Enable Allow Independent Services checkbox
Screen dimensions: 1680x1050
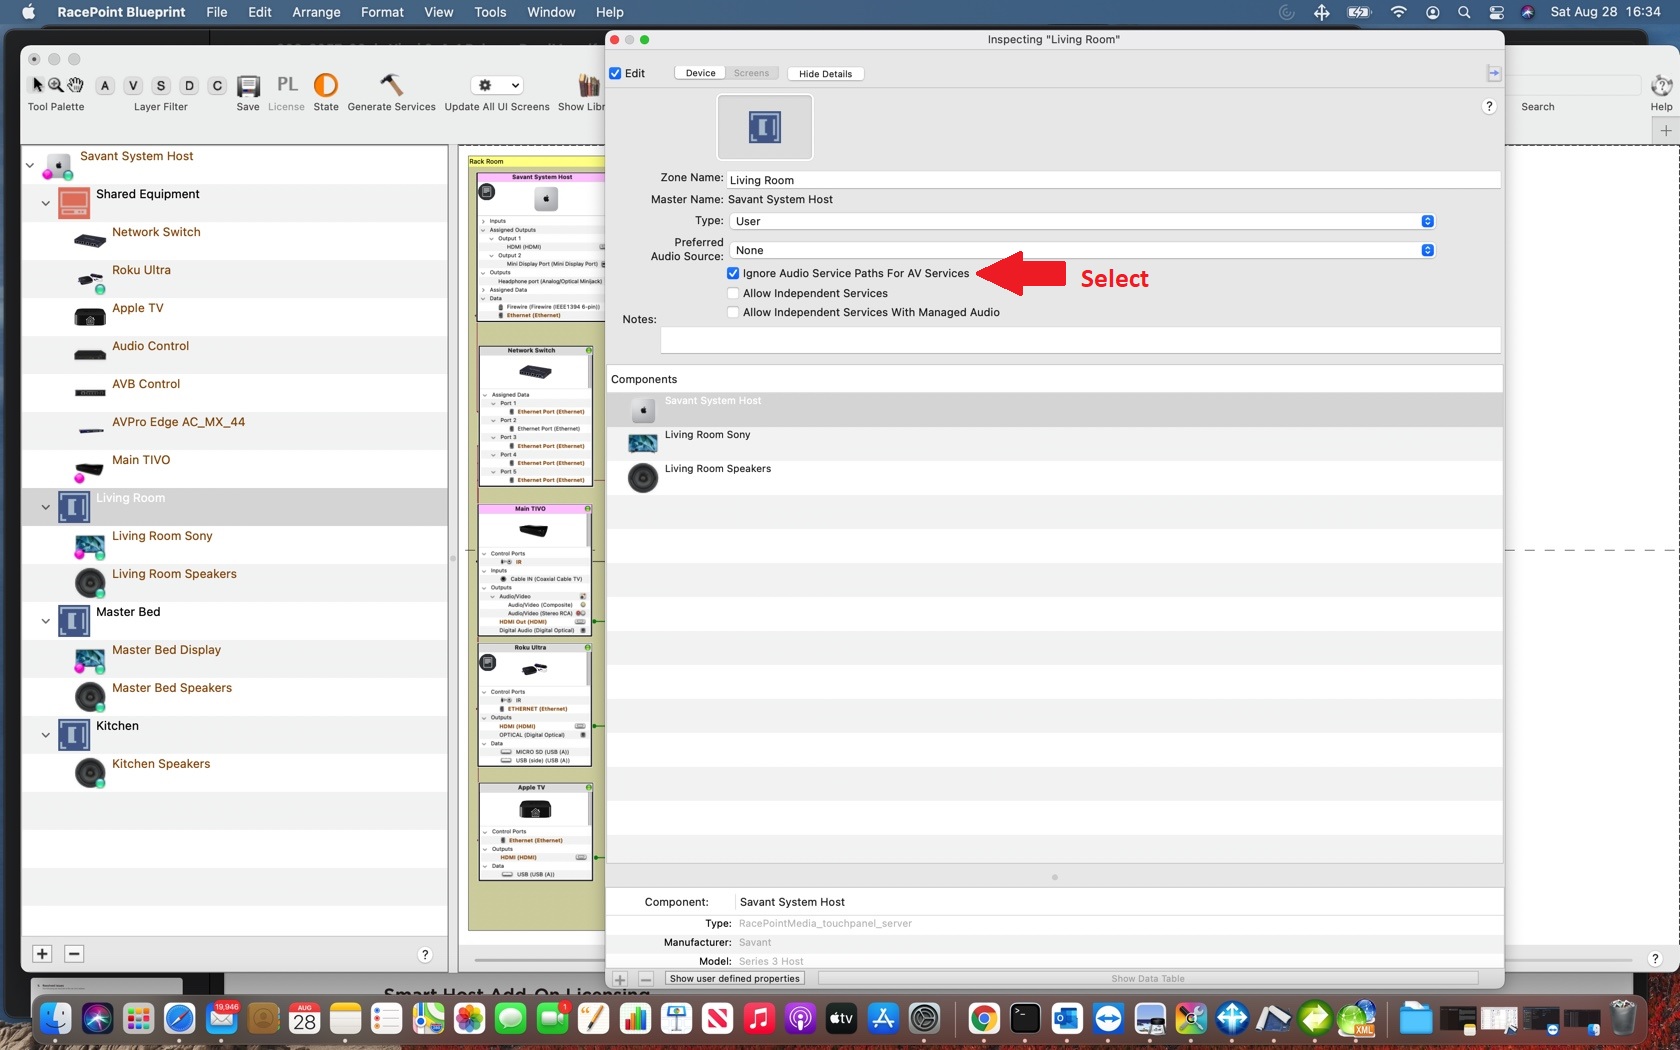coord(733,293)
